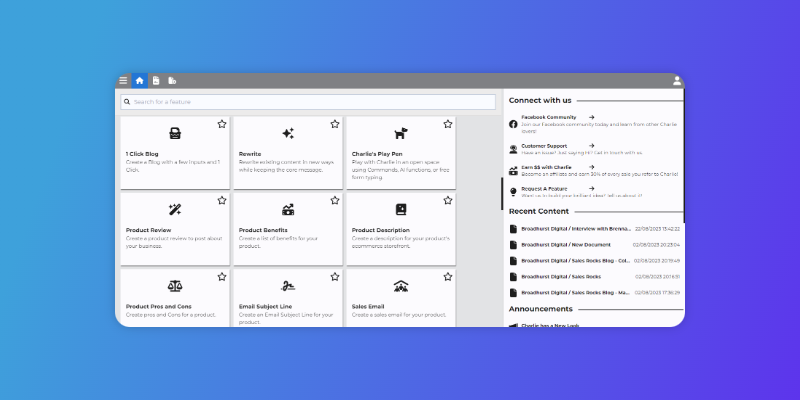Click the Connect with us heading
Viewport: 800px width, 400px height.
pos(540,101)
